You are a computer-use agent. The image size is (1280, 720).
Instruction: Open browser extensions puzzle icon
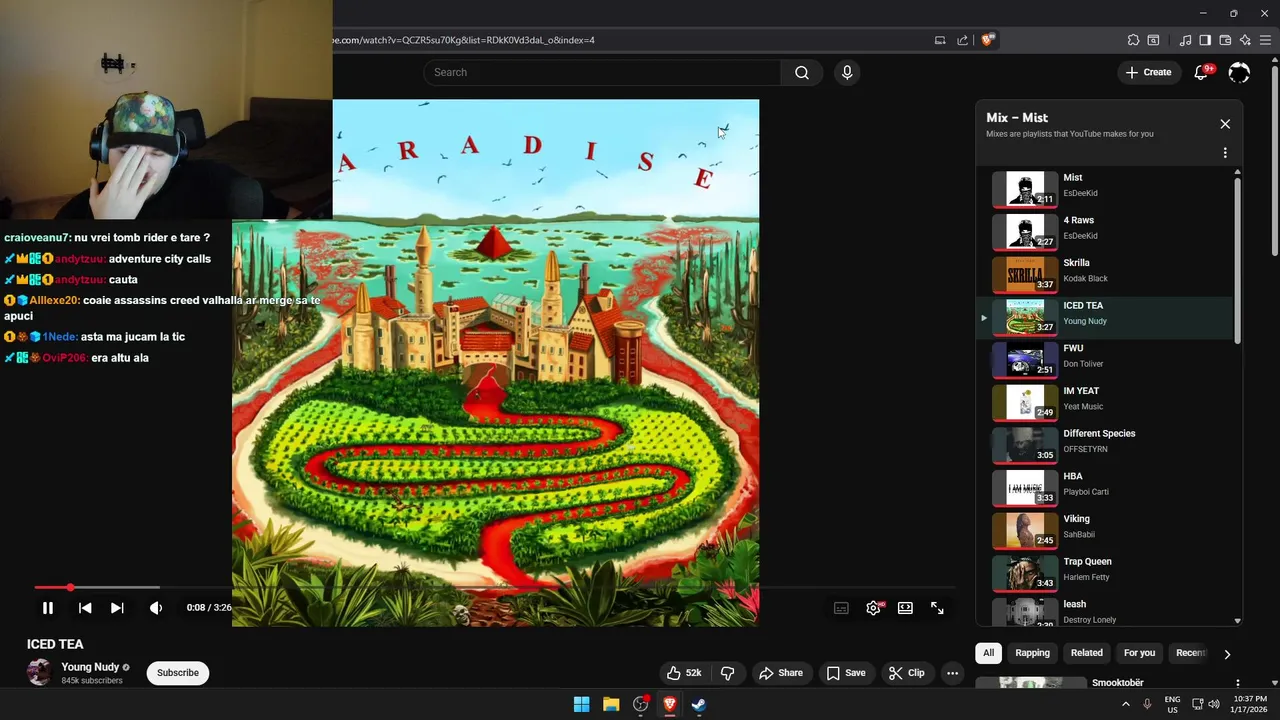point(1133,40)
